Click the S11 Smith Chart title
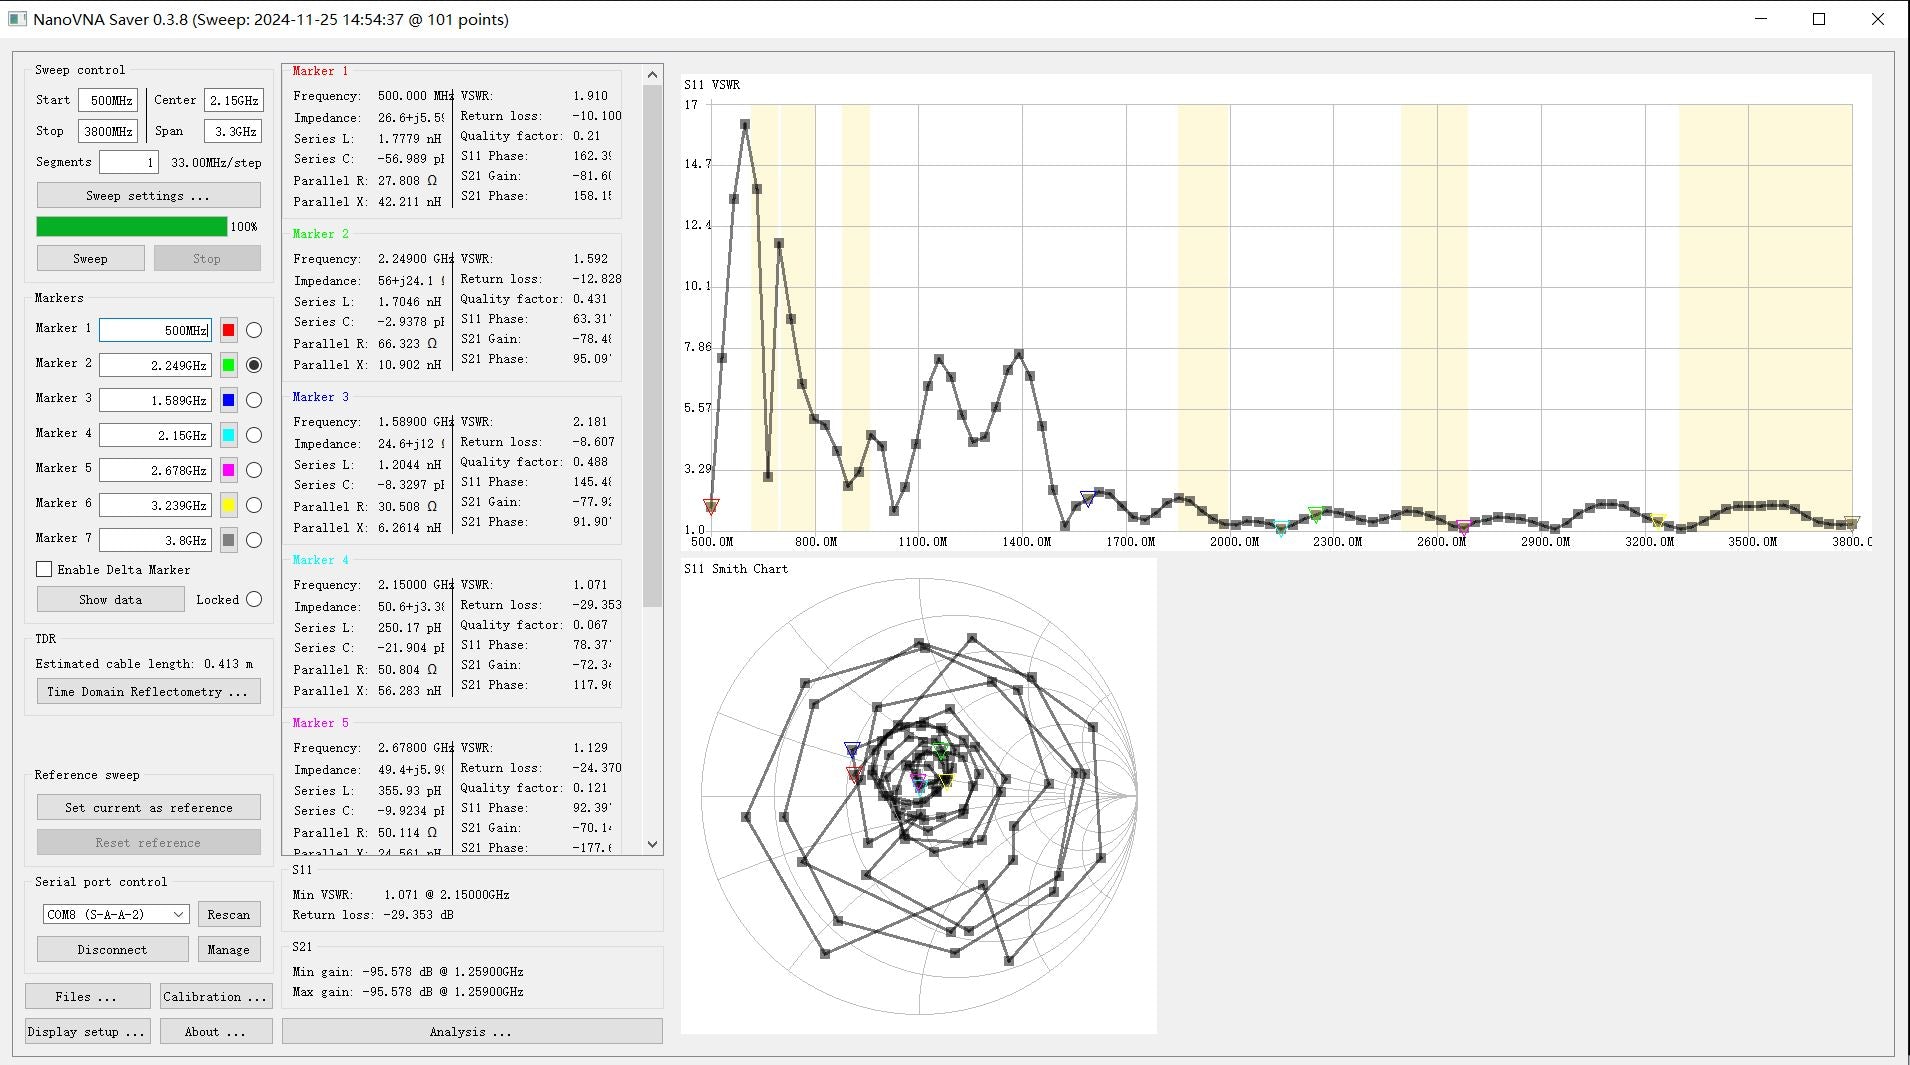The height and width of the screenshot is (1065, 1910). click(736, 568)
